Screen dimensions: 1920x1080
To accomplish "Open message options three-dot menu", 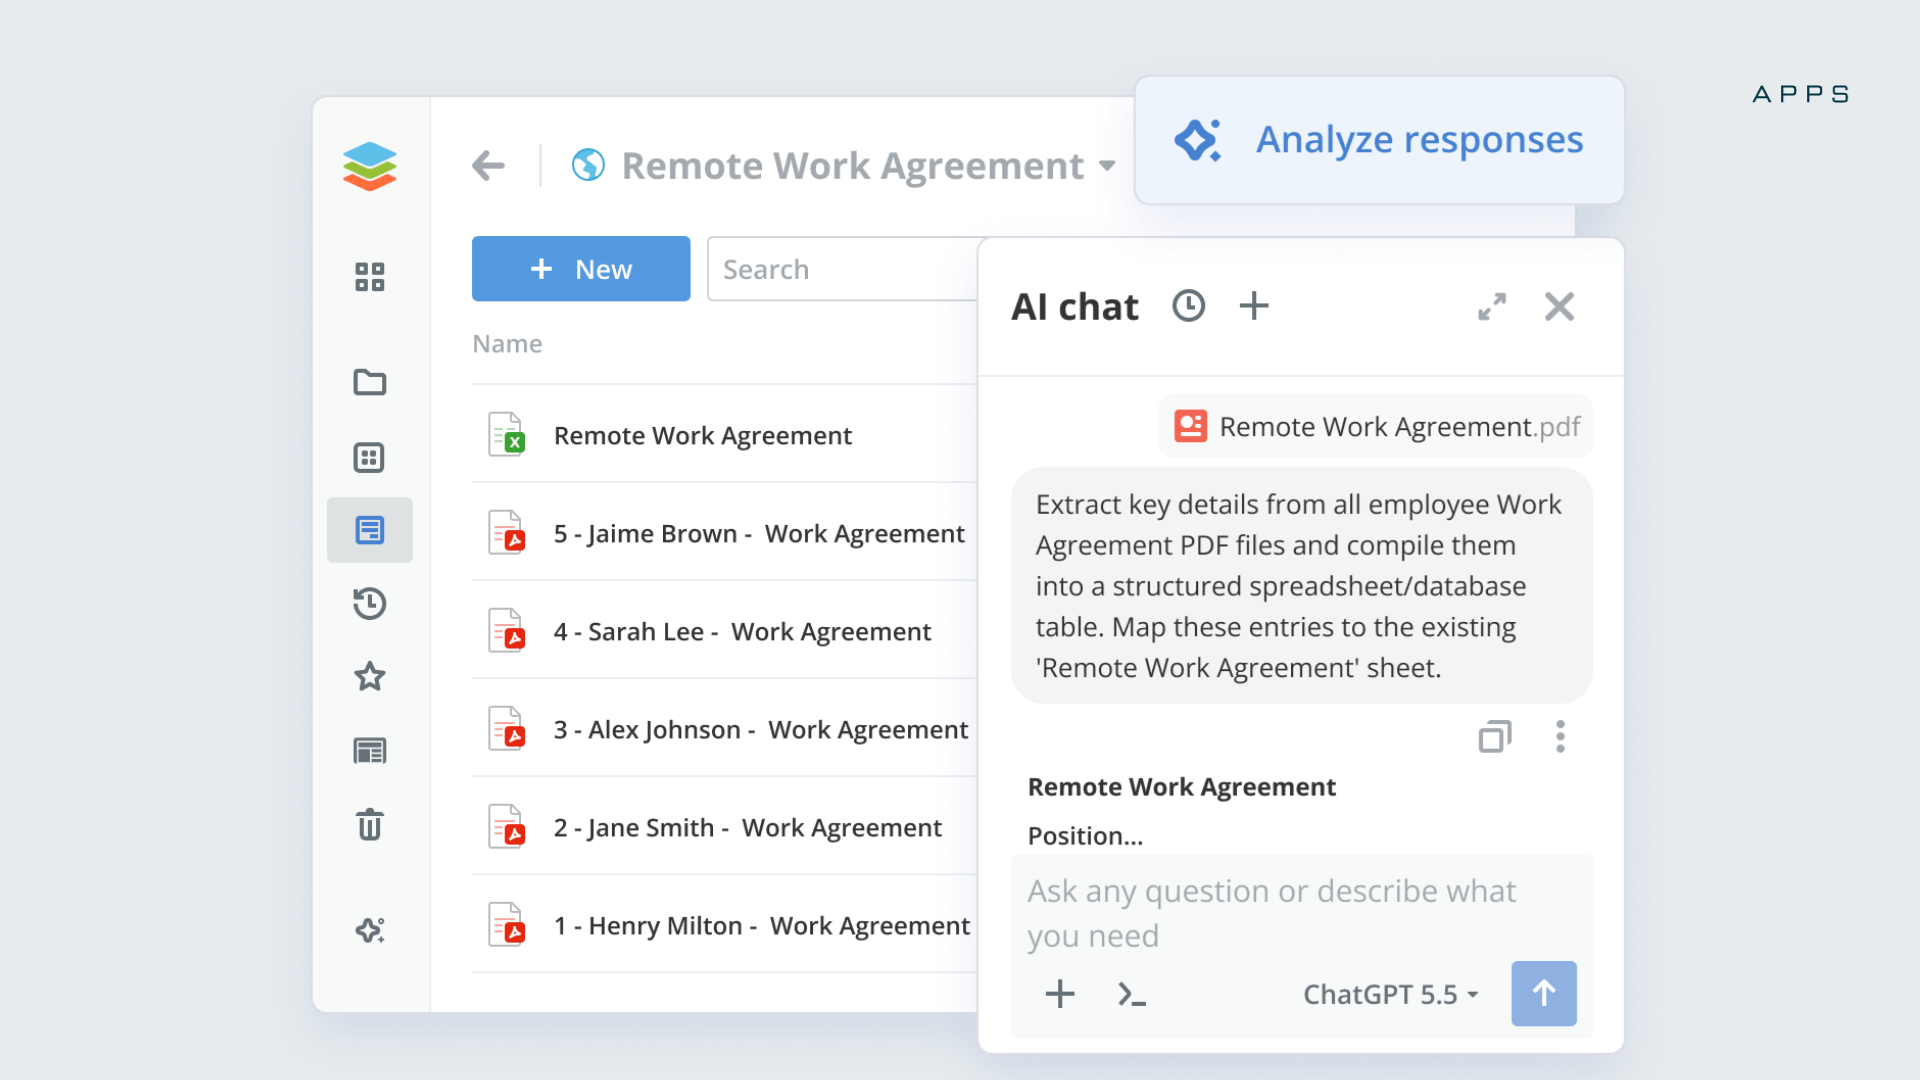I will [1560, 737].
